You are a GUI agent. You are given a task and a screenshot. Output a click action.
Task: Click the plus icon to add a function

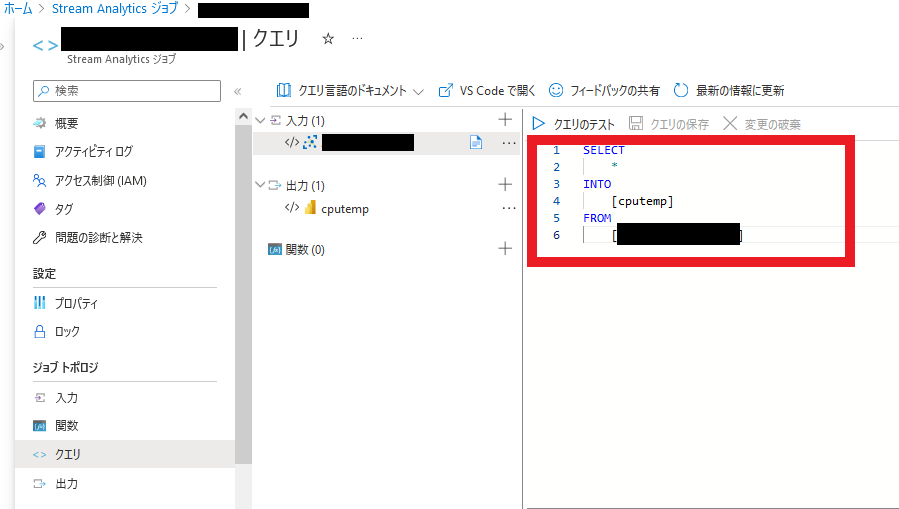[x=505, y=249]
